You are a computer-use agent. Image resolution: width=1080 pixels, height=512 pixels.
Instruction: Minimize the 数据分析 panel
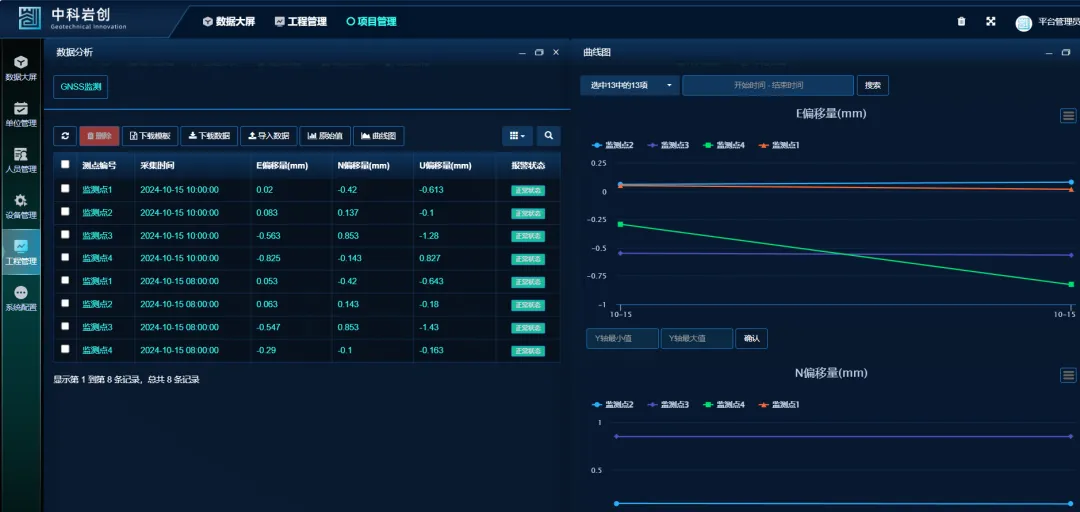click(x=521, y=52)
